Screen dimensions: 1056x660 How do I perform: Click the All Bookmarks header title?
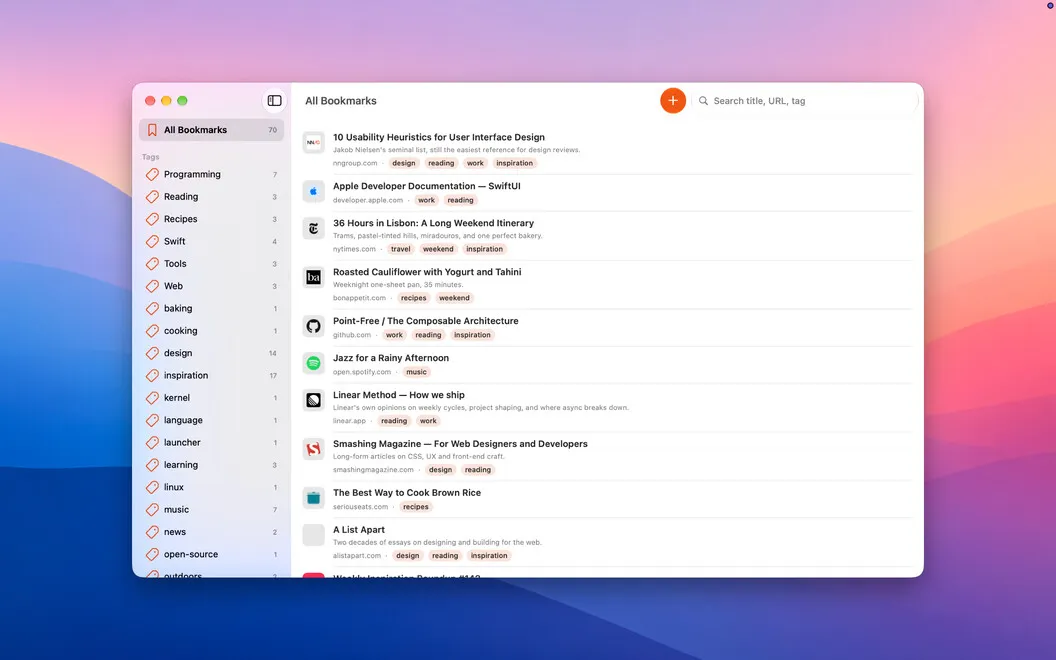click(x=341, y=101)
